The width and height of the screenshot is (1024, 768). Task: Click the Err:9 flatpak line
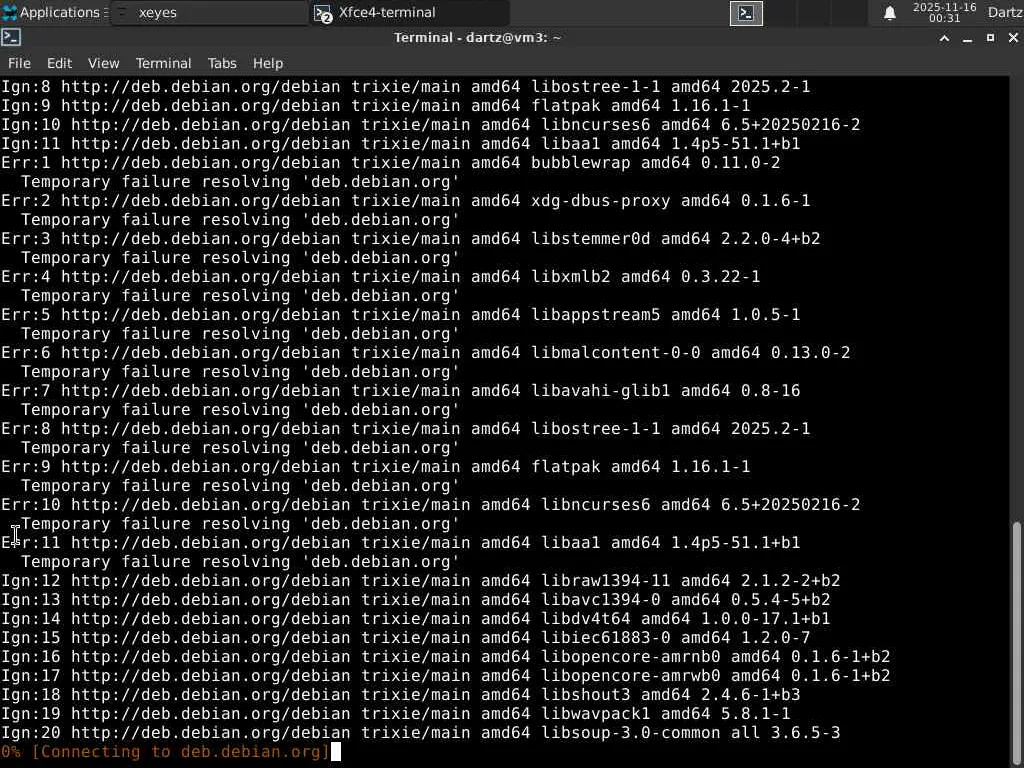(x=376, y=466)
